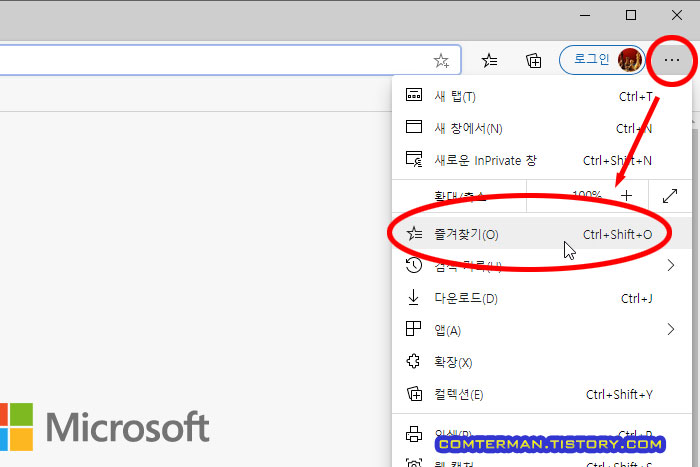Click the Ctrl+J shortcut text

637,298
